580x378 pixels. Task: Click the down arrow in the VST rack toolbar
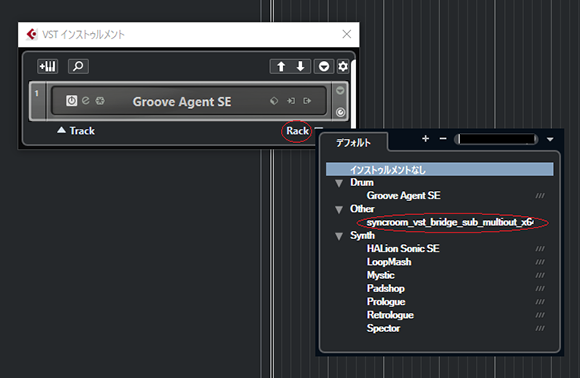300,67
